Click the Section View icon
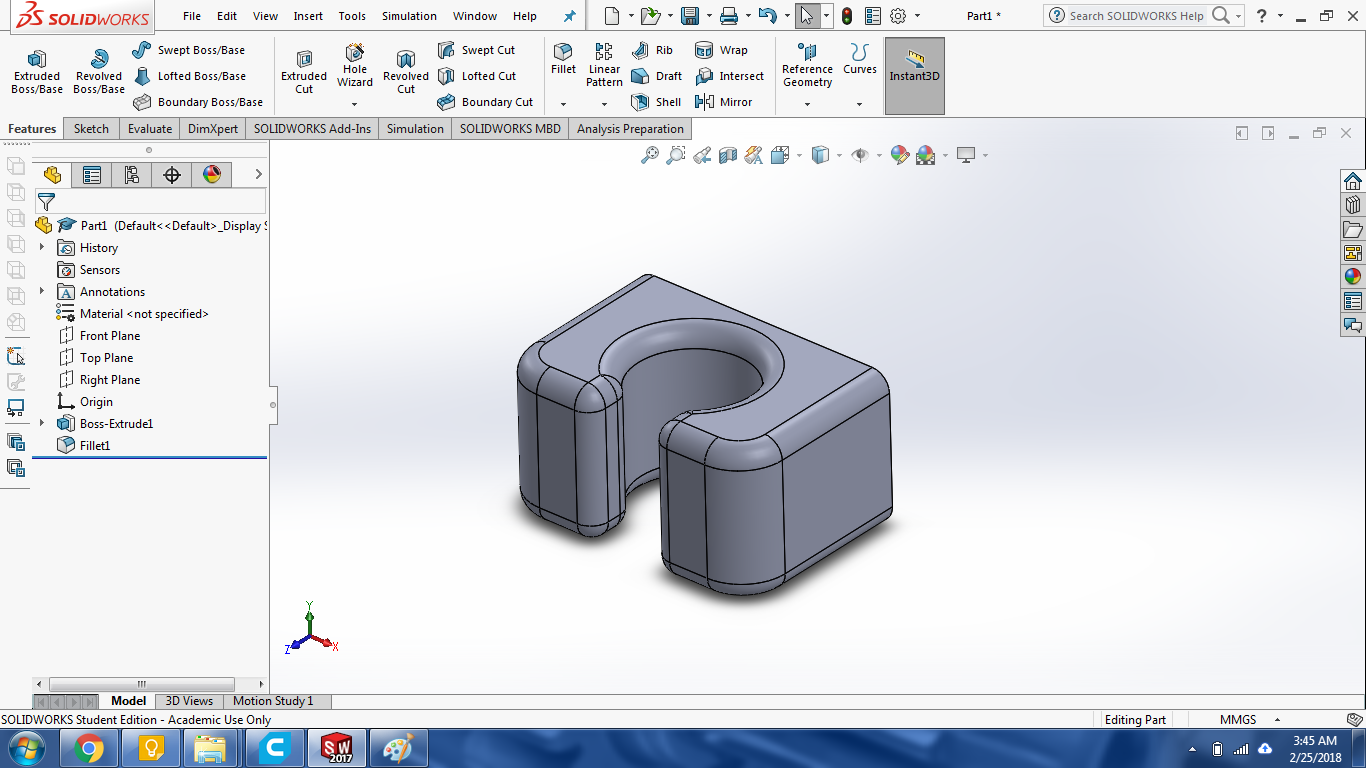 tap(728, 155)
